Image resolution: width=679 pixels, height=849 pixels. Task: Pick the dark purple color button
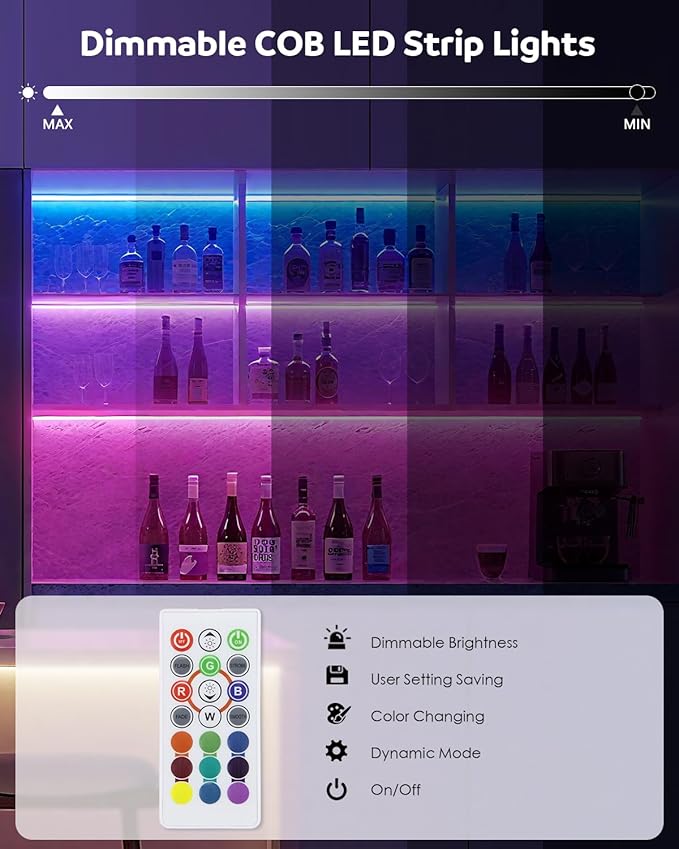pyautogui.click(x=238, y=767)
